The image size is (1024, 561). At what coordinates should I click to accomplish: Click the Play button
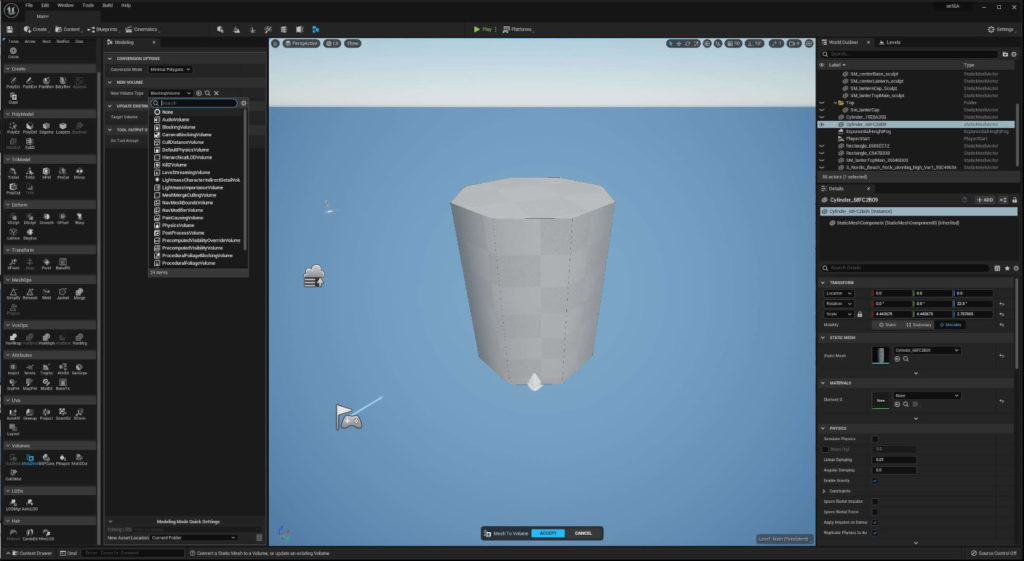click(483, 29)
